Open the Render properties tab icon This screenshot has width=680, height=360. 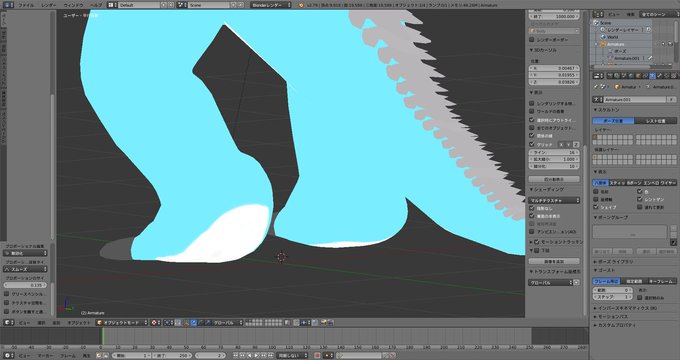pyautogui.click(x=610, y=75)
